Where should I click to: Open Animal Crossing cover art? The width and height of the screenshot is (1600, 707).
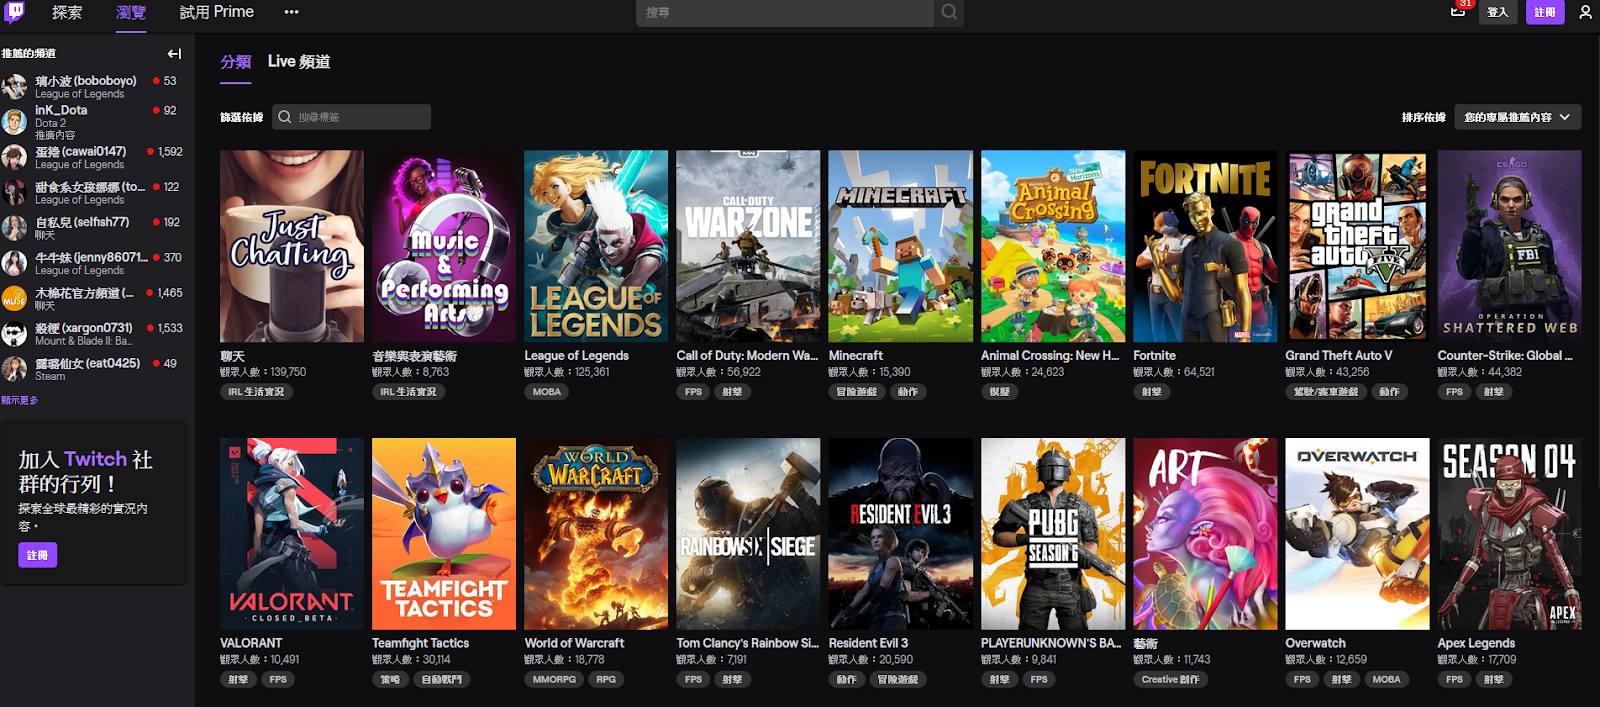click(x=1053, y=246)
